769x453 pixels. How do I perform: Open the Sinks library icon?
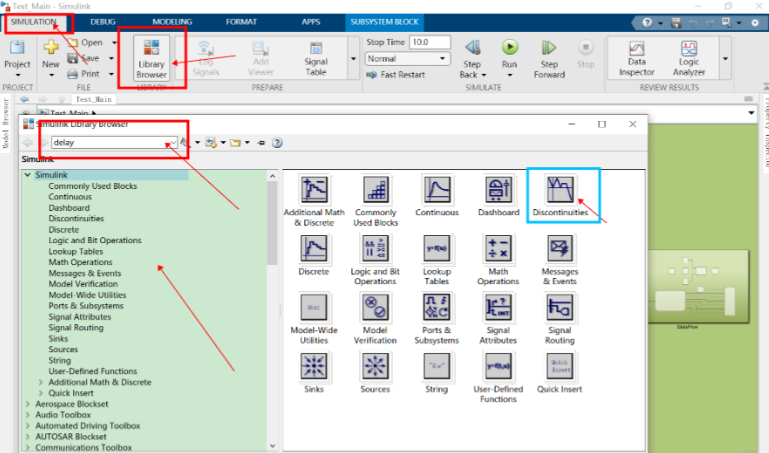pyautogui.click(x=312, y=369)
